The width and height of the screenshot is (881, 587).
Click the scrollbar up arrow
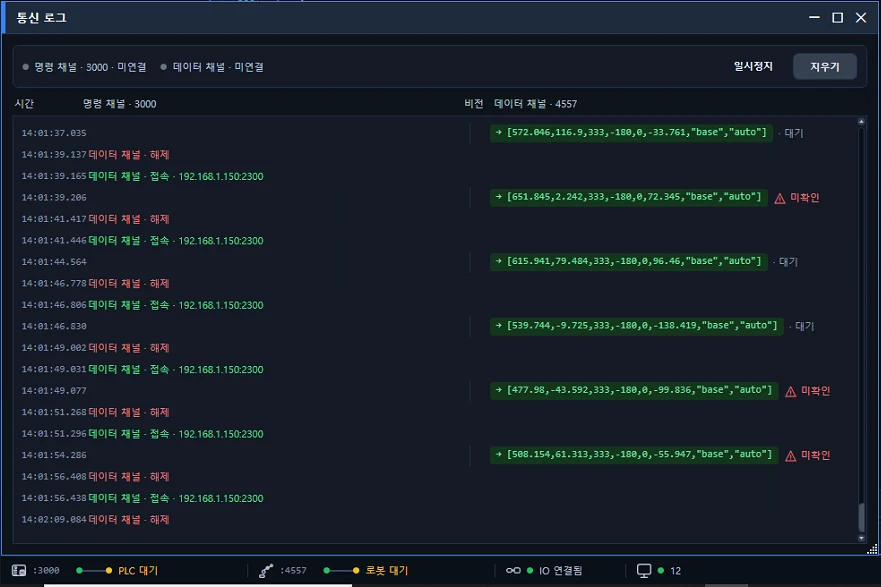(861, 121)
